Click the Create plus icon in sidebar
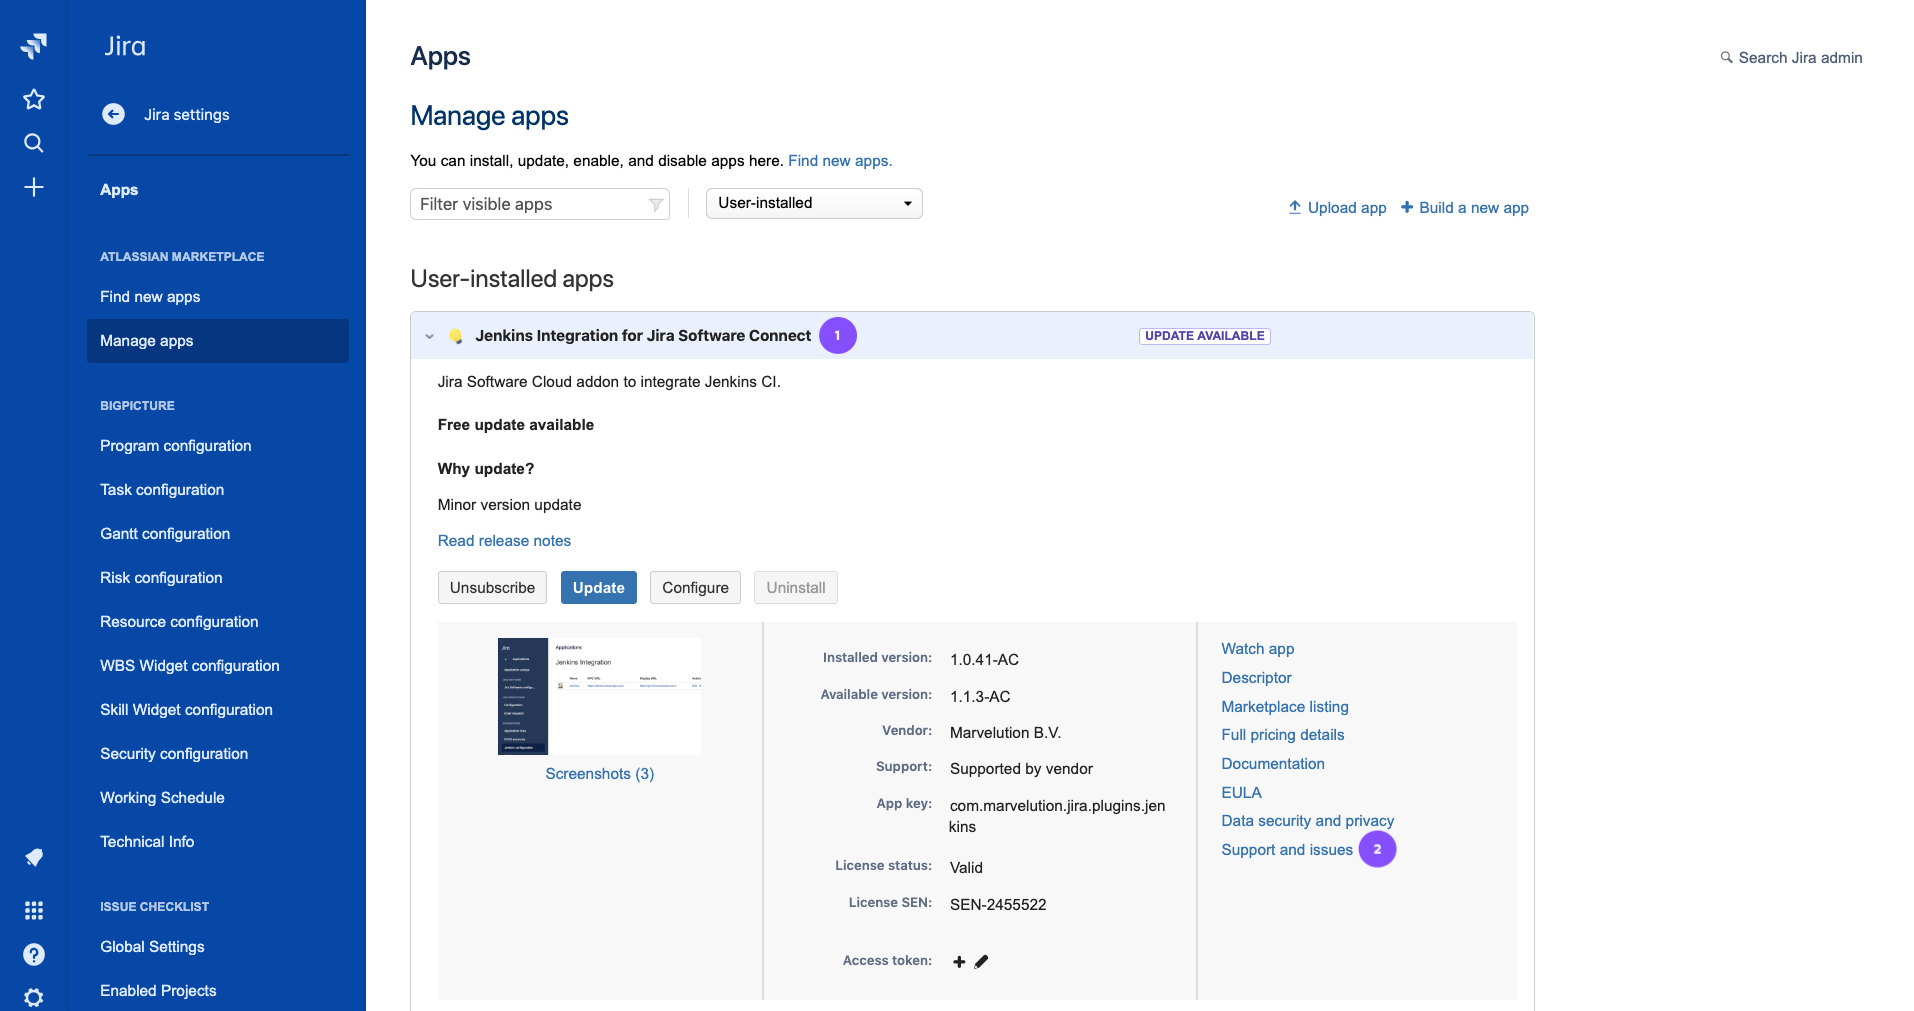Viewport: 1914px width, 1011px height. tap(34, 187)
